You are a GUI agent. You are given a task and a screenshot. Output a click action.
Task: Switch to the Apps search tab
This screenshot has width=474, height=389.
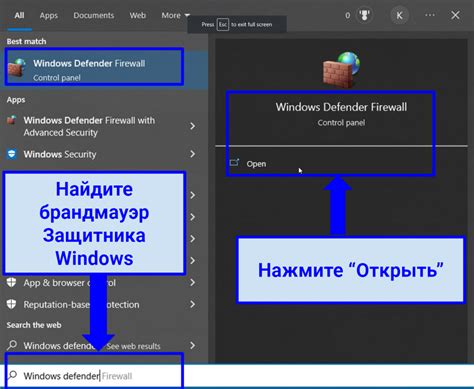click(x=49, y=15)
